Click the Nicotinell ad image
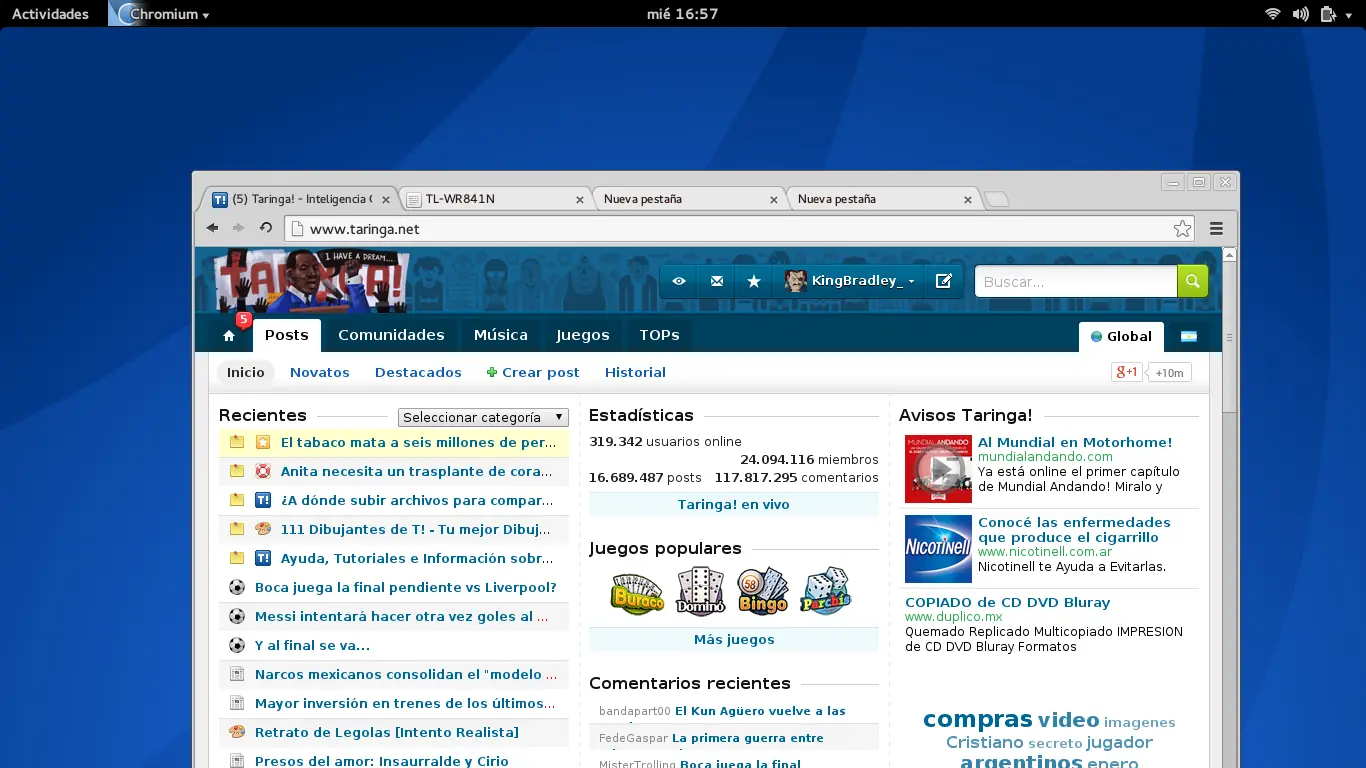 938,549
